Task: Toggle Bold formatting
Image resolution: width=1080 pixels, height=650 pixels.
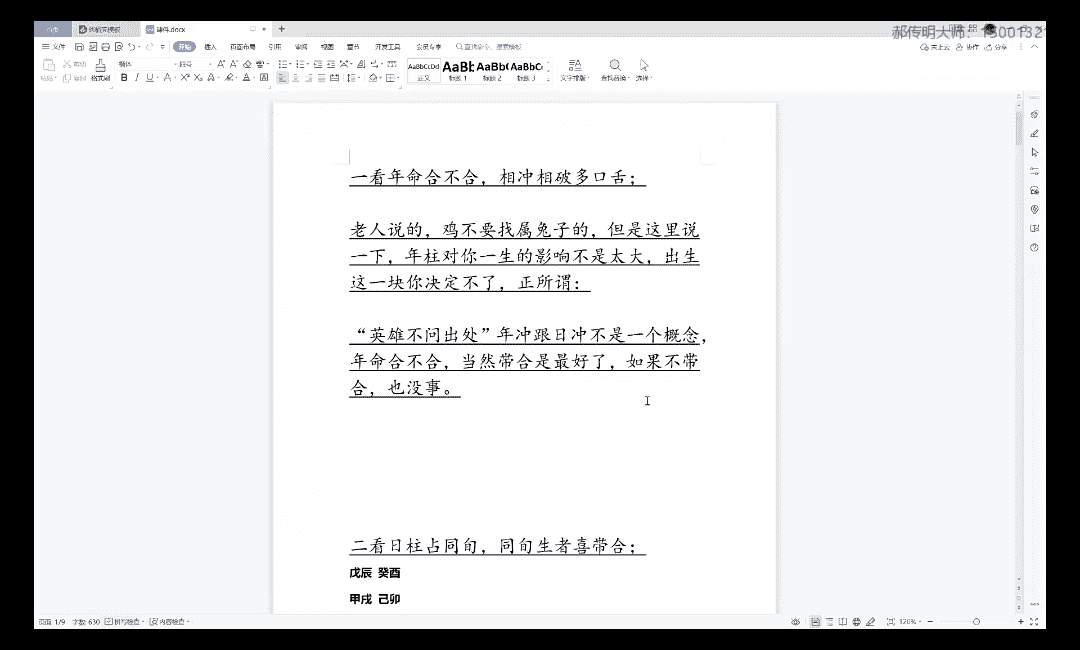Action: (124, 77)
